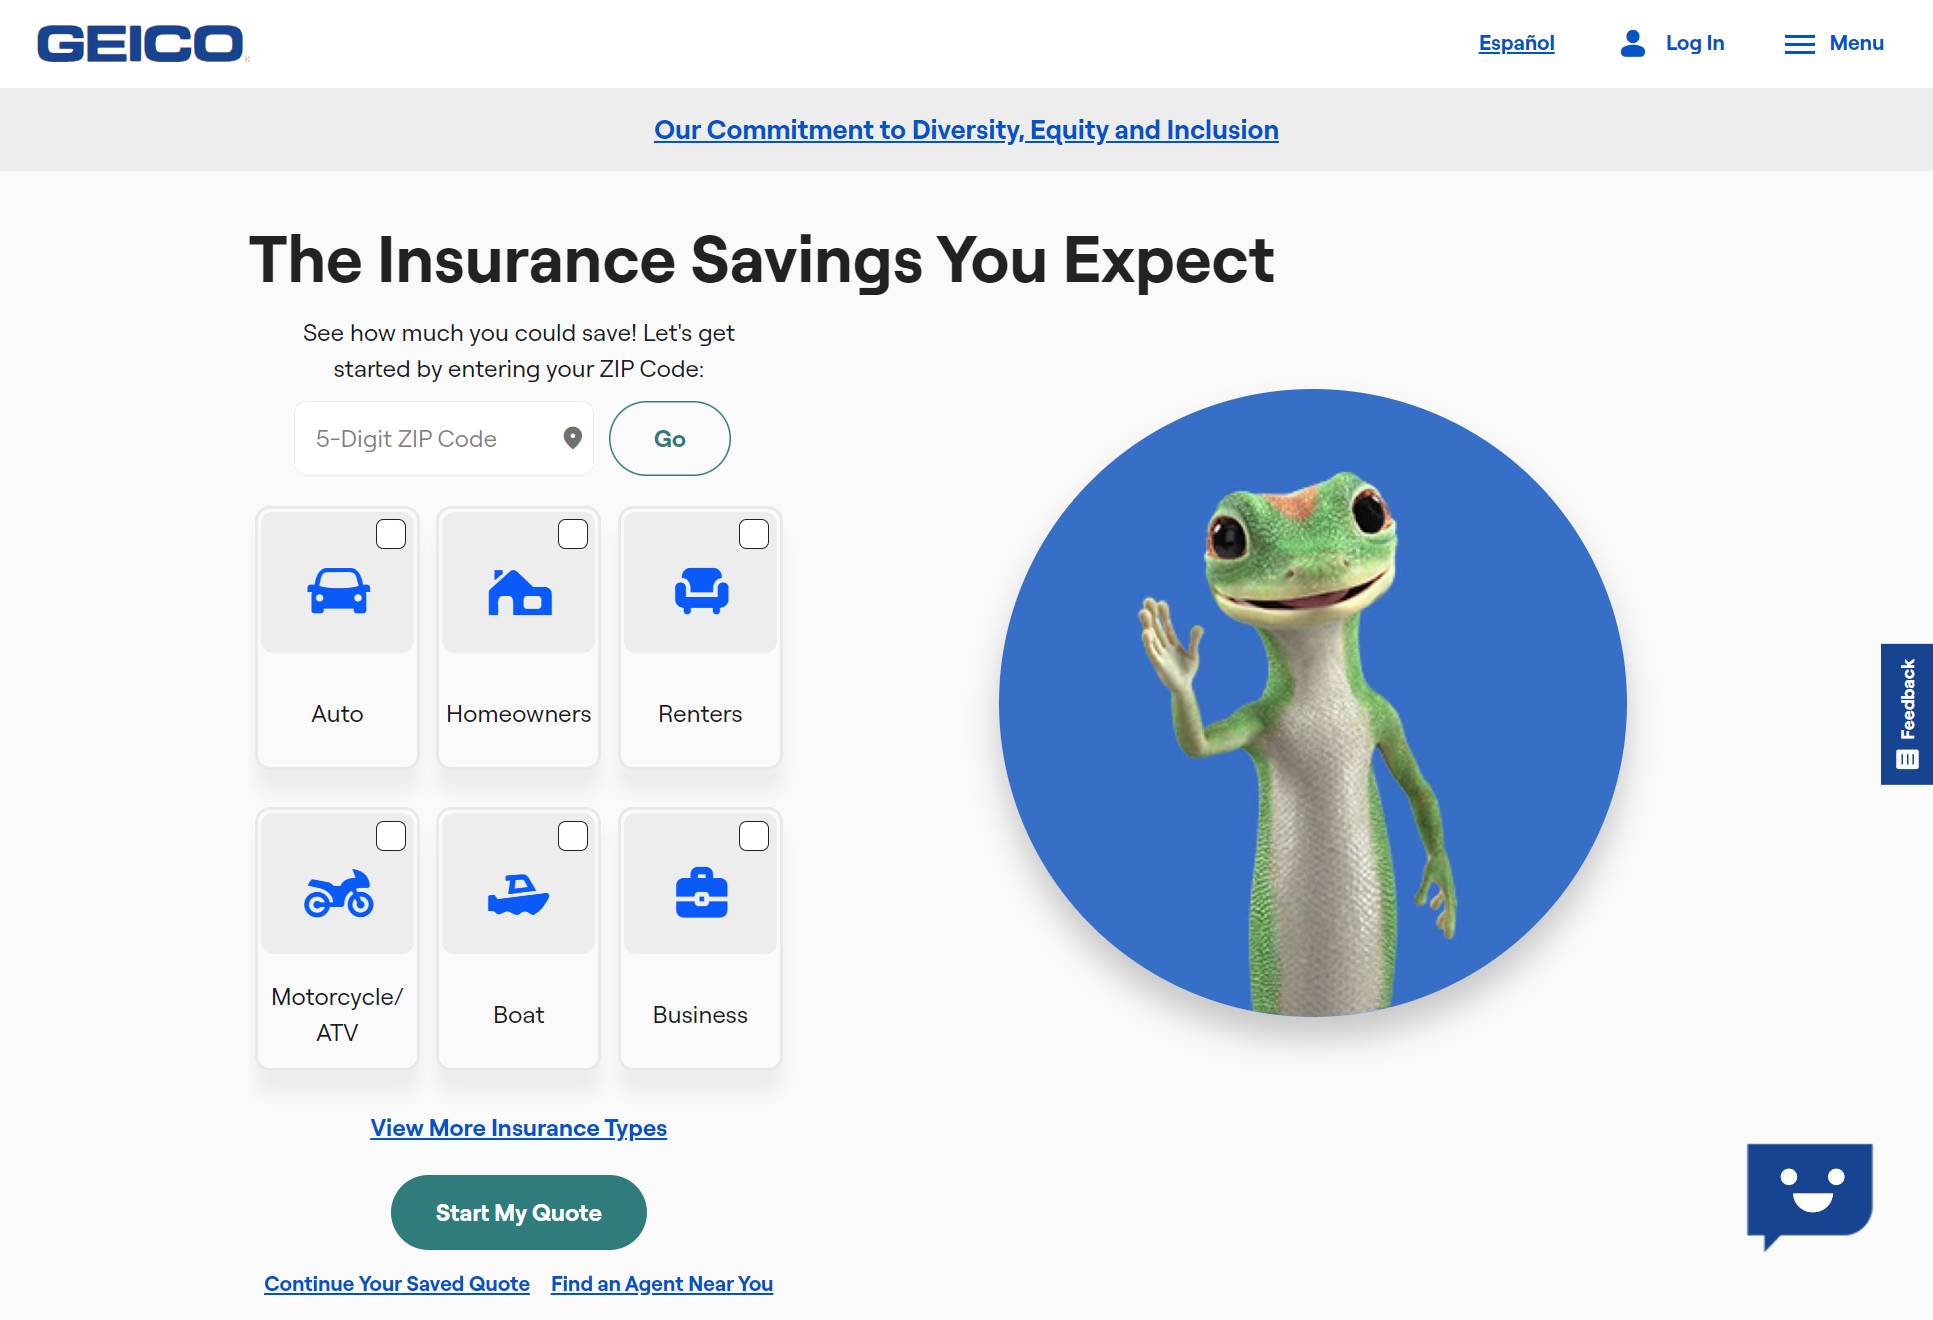Enable the Renters insurance checkbox
Screen dimensions: 1933x1320
tap(754, 534)
